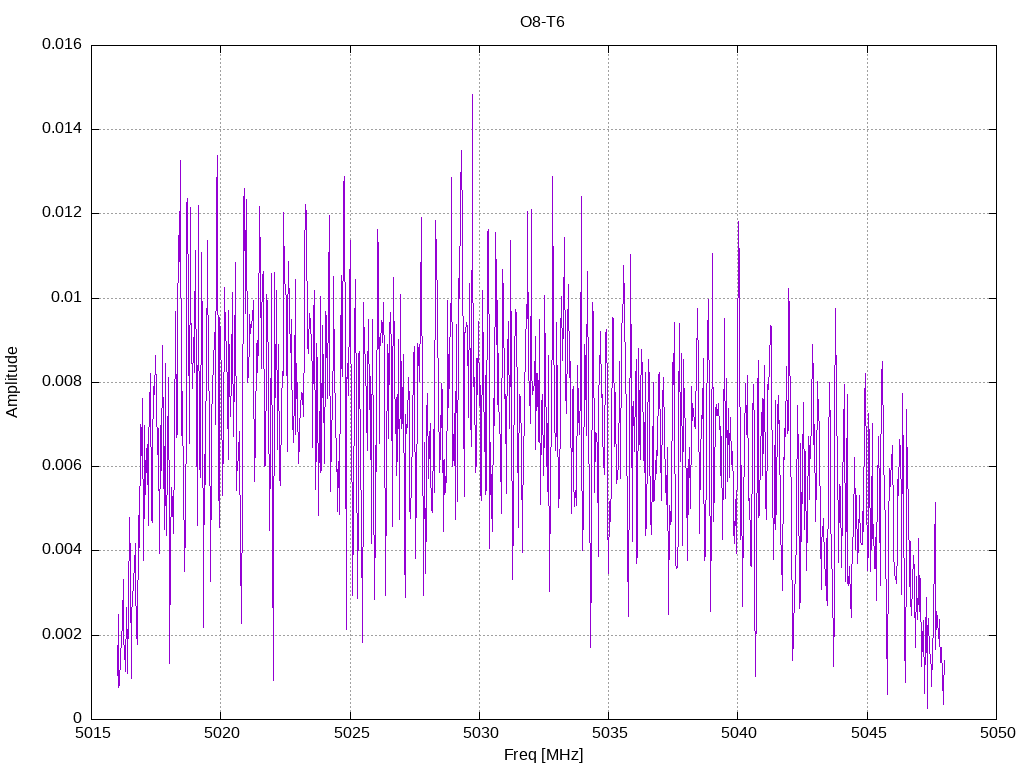Select the Freq [MHz] x-axis label
Image resolution: width=1024 pixels, height=768 pixels.
coord(543,755)
